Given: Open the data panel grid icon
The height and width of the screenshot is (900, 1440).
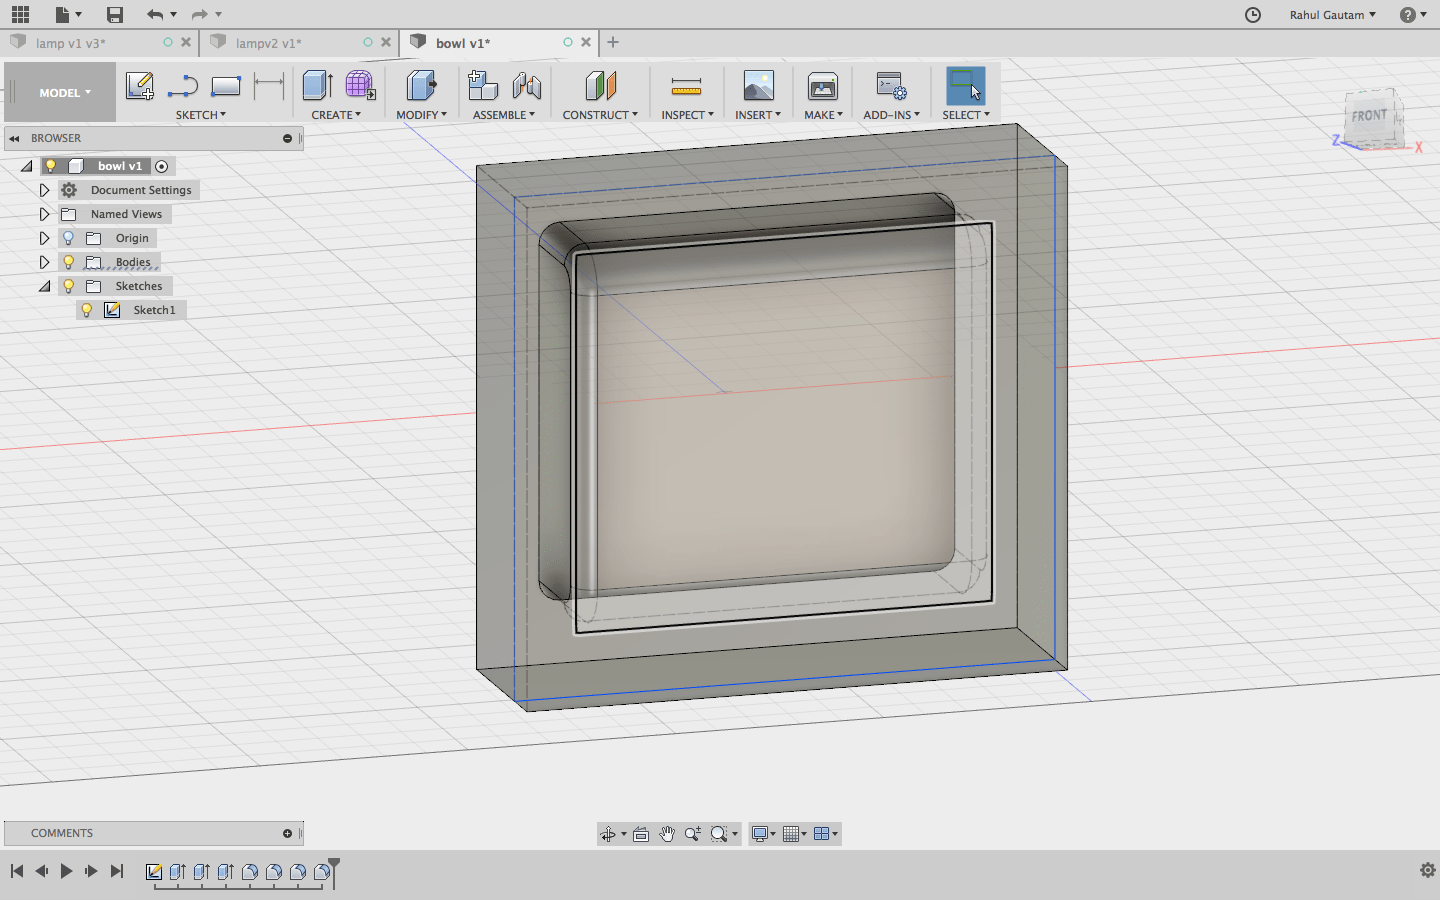Looking at the screenshot, I should pos(20,14).
